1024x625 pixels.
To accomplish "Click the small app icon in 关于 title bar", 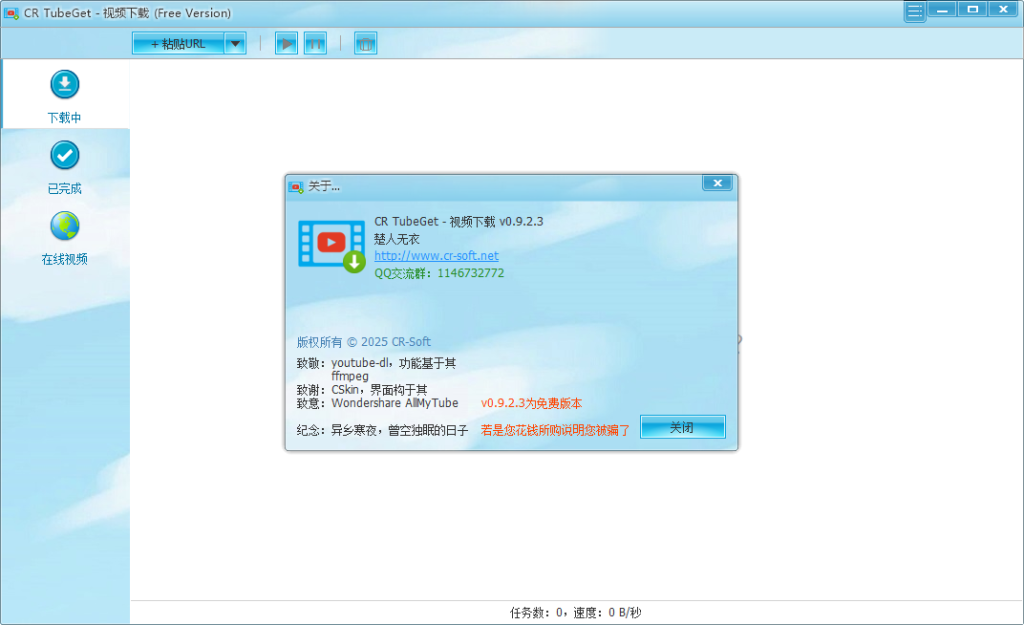I will [296, 187].
